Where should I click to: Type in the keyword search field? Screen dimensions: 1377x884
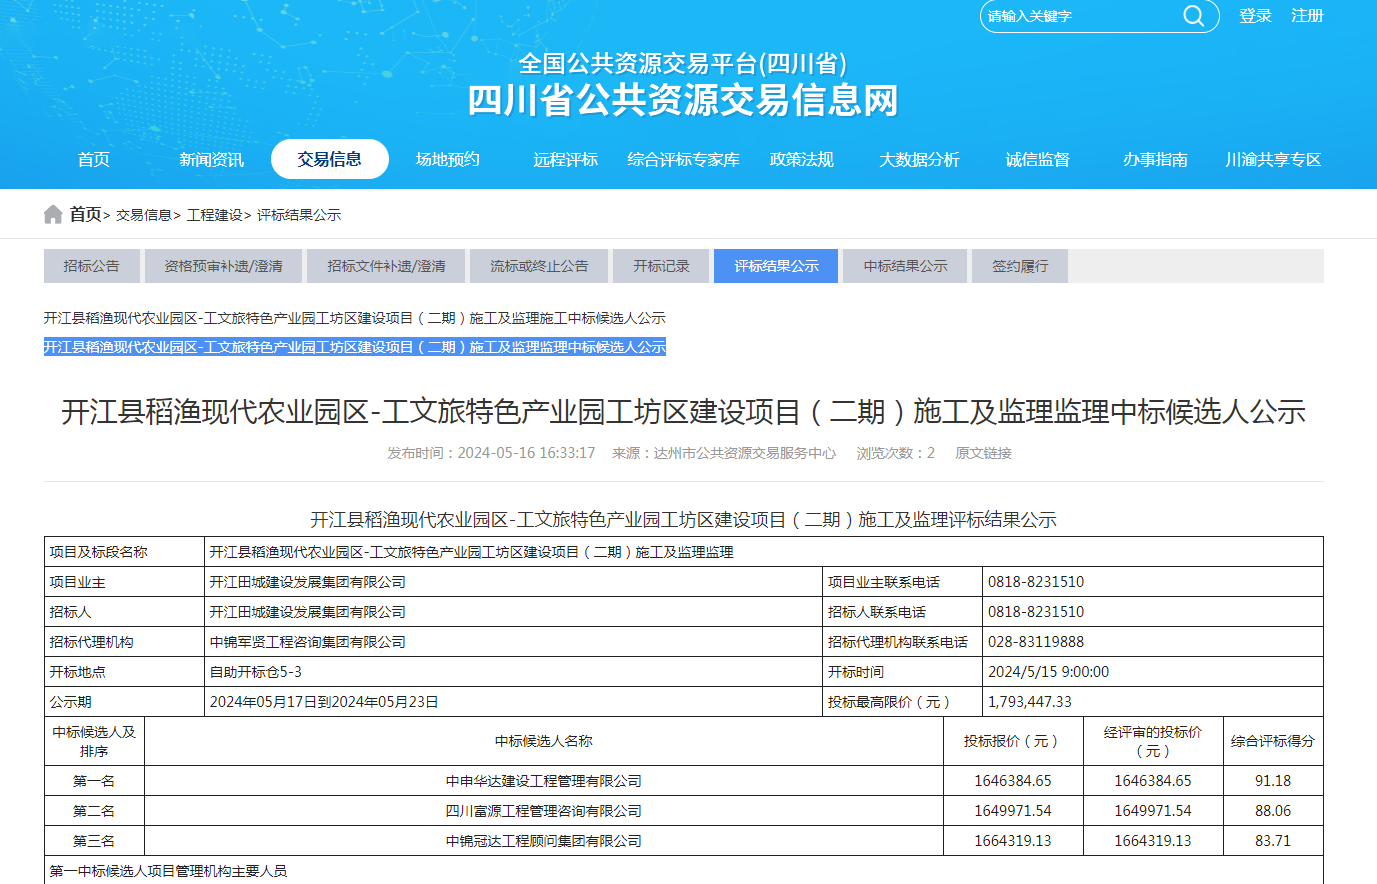pos(1080,16)
